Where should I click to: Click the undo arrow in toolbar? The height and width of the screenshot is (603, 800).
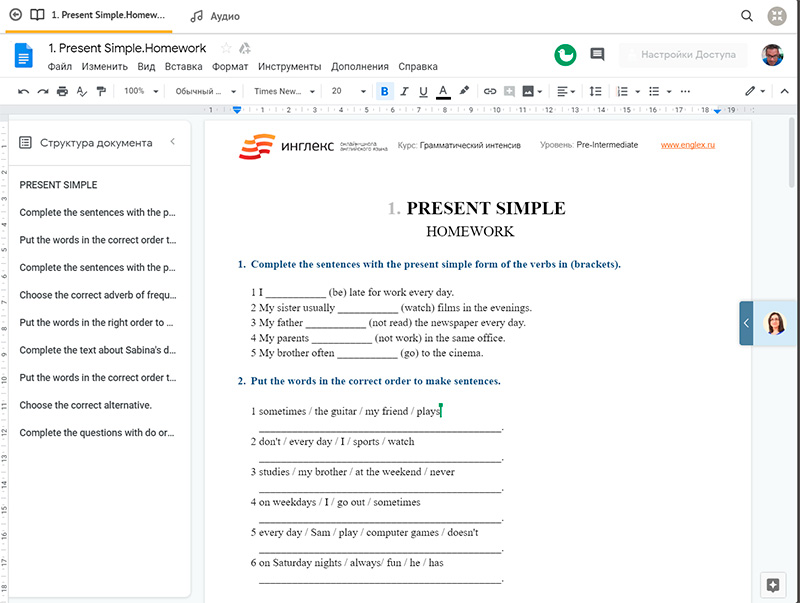[23, 91]
